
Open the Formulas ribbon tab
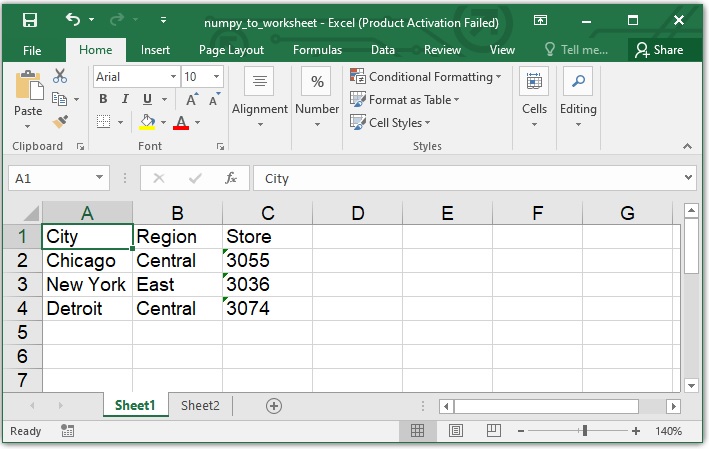click(x=317, y=50)
